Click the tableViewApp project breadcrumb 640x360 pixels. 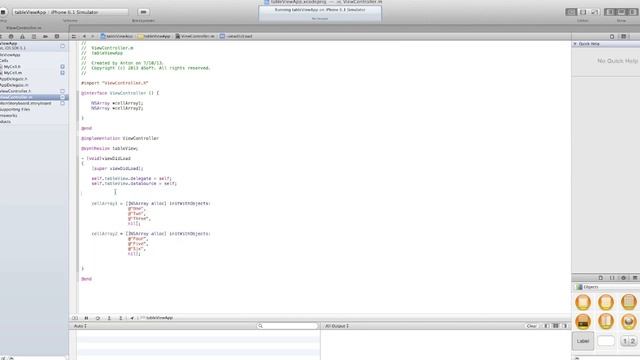pos(117,36)
